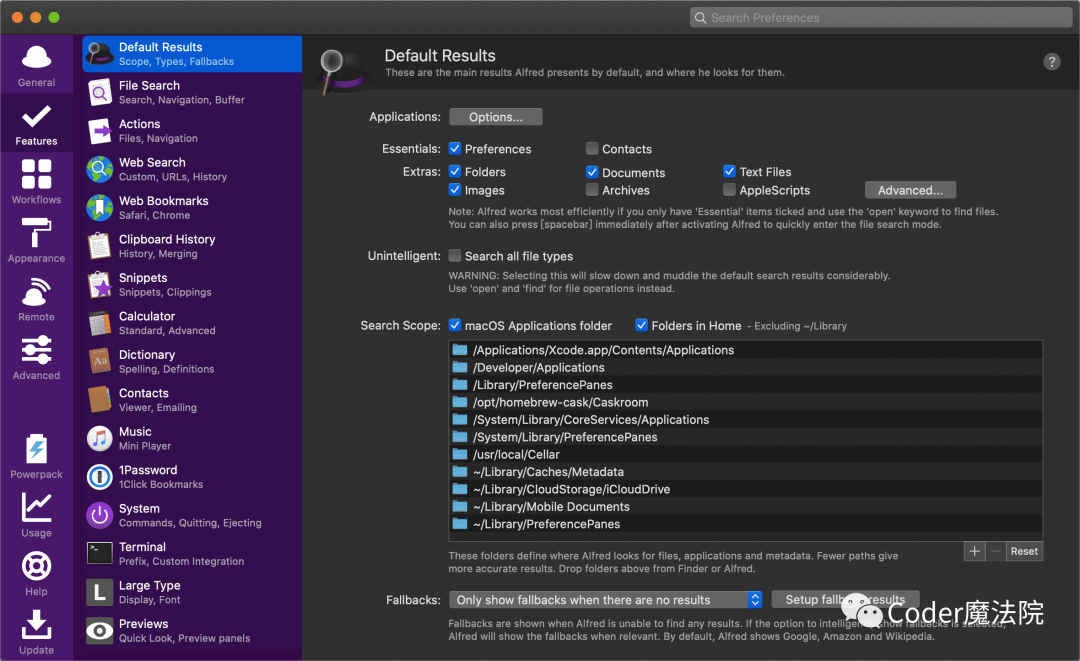
Task: Click the Web Bookmarks globe icon
Action: tap(100, 208)
